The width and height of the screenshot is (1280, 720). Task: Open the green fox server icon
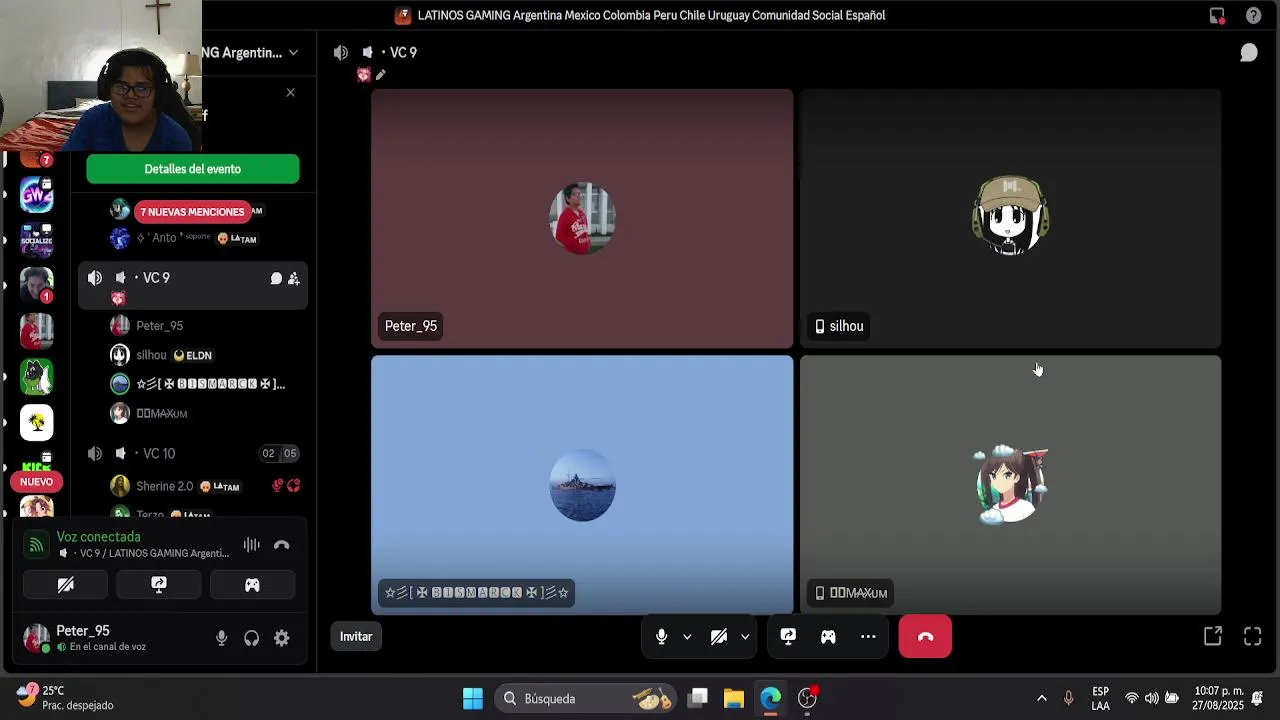pos(37,377)
